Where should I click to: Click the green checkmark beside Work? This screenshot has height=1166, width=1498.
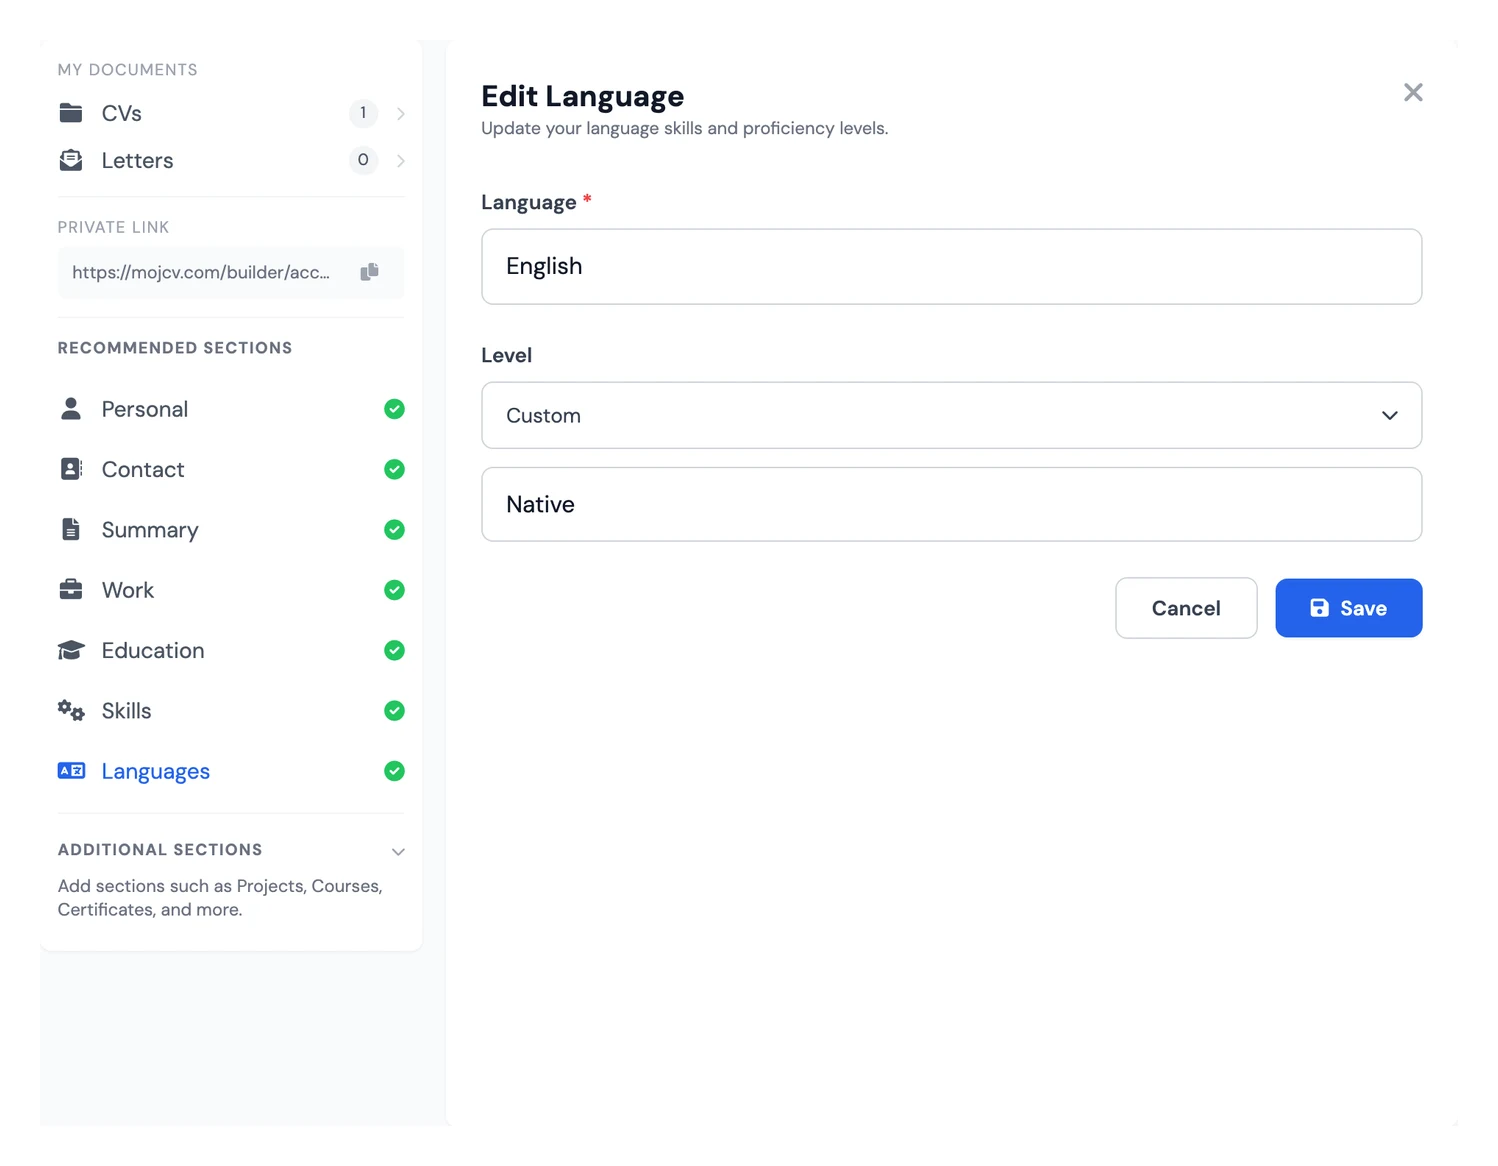394,590
